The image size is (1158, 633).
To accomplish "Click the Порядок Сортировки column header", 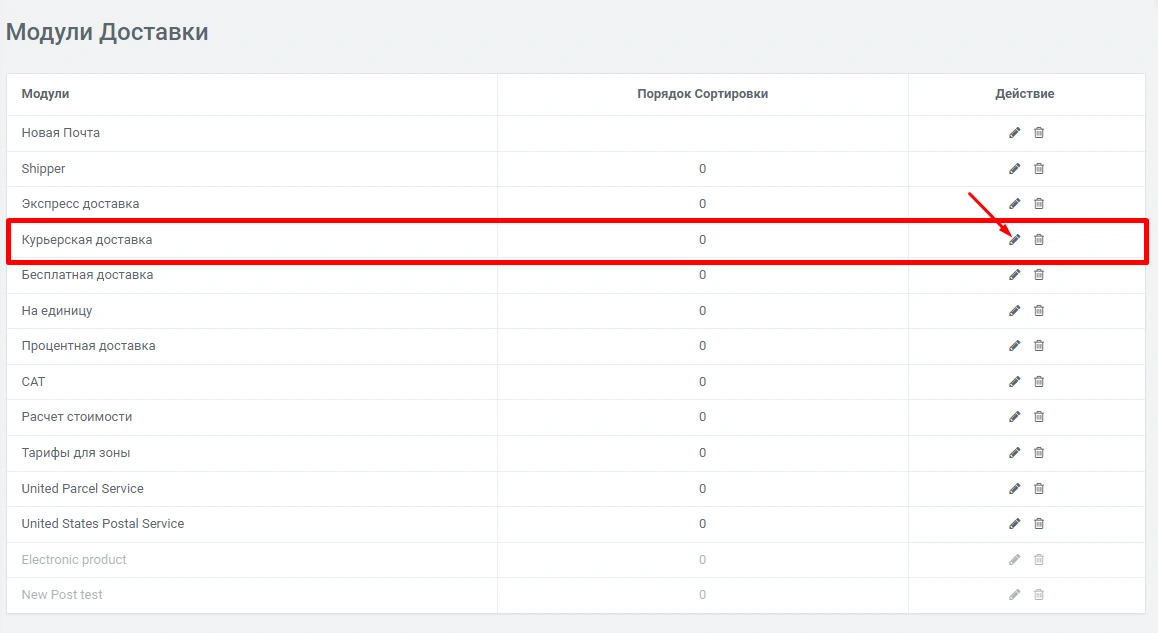I will [702, 94].
